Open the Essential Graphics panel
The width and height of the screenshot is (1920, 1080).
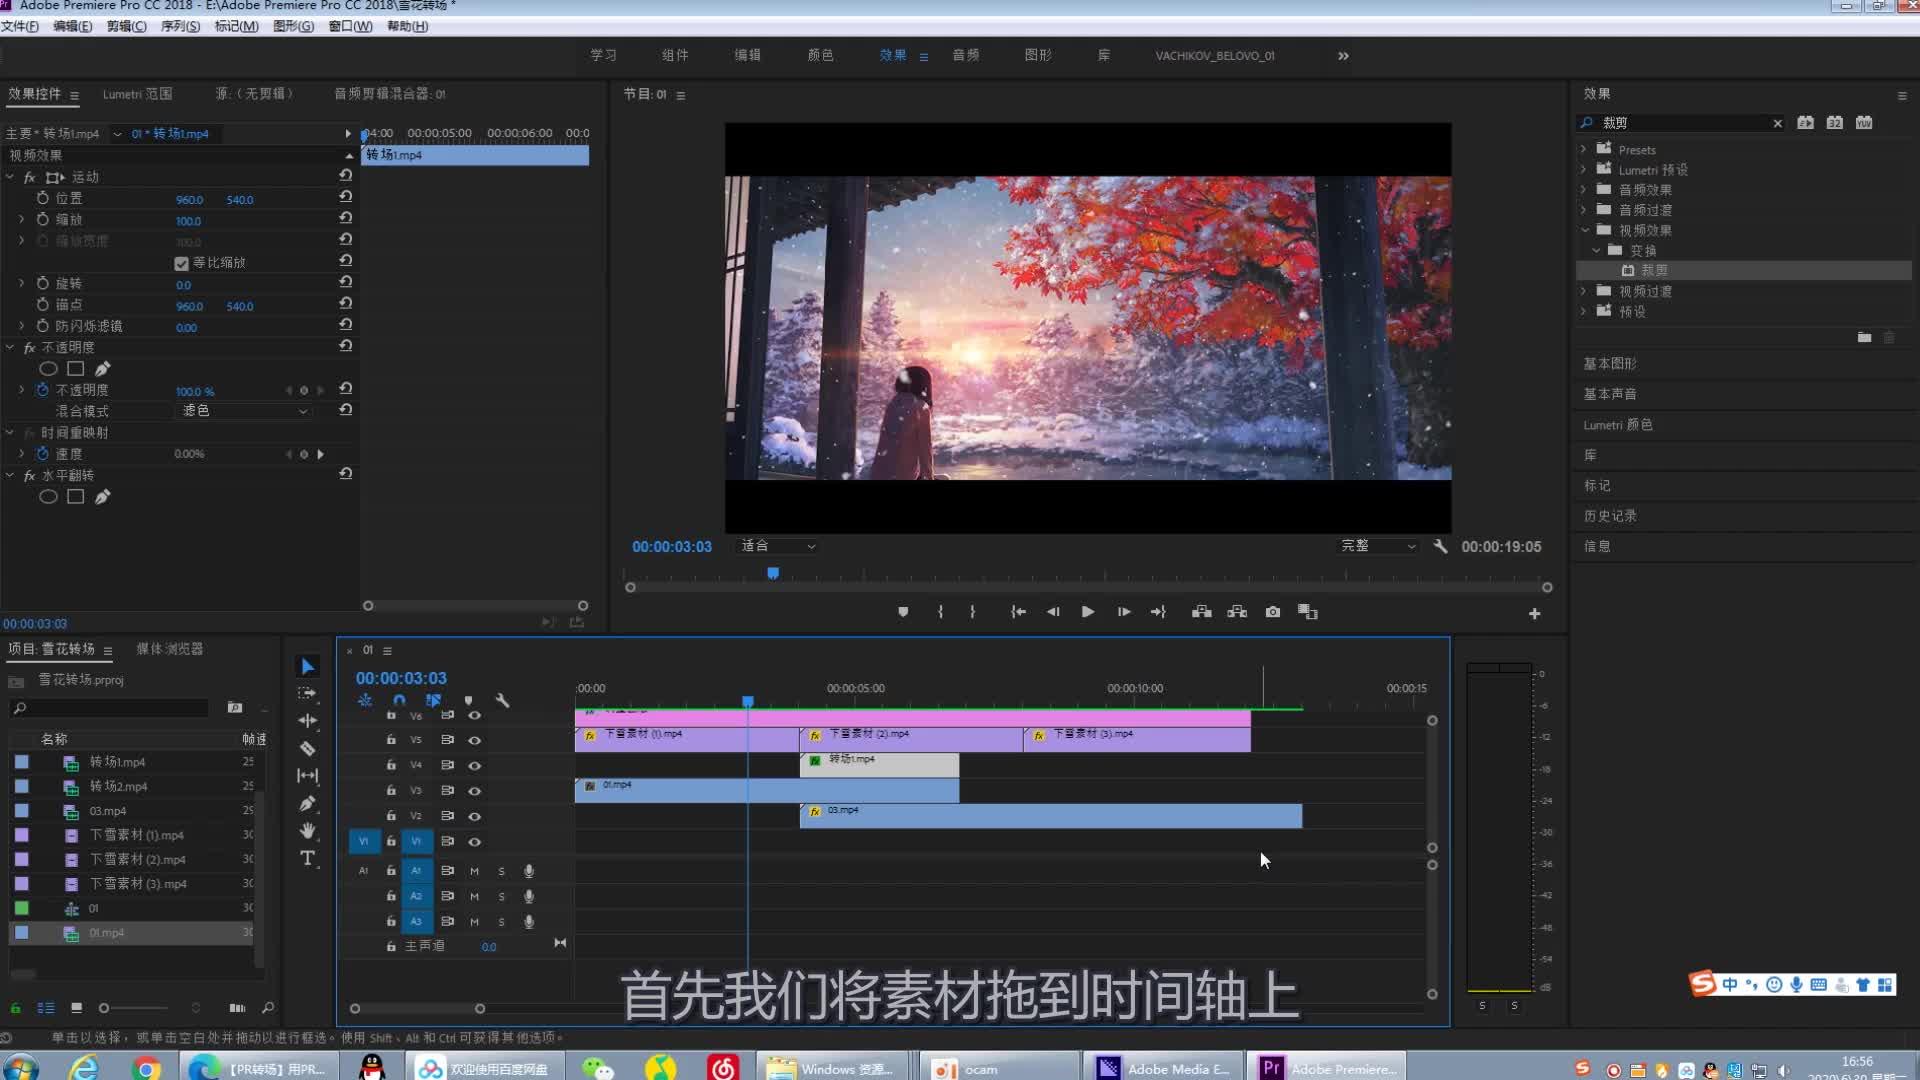point(1610,363)
